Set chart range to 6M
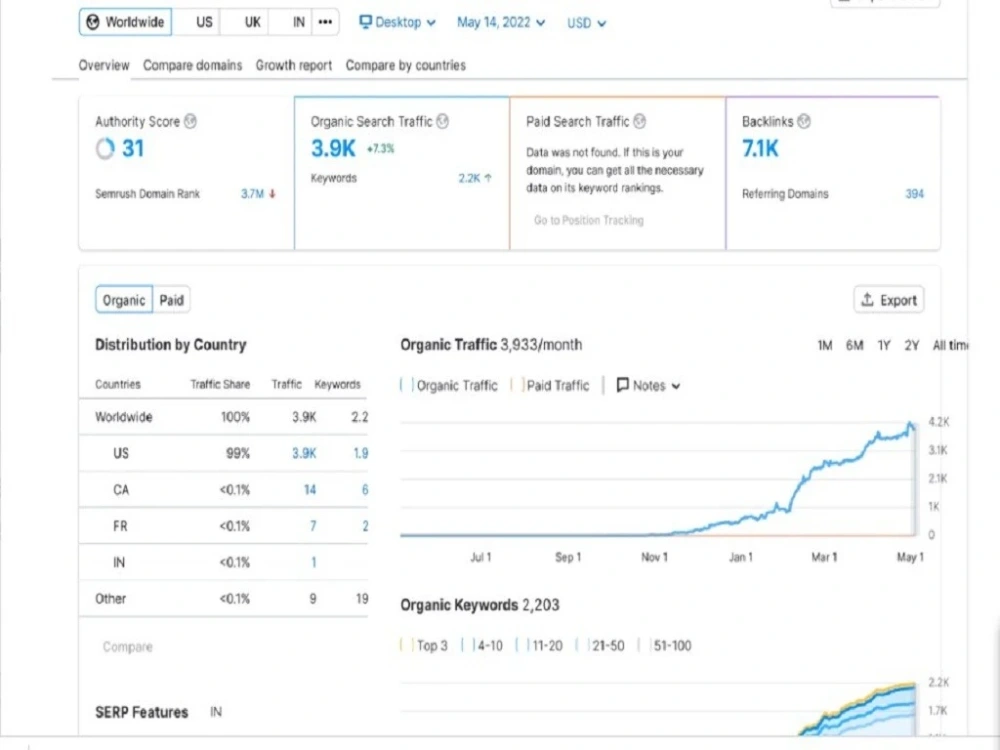Viewport: 1000px width, 750px height. 855,345
